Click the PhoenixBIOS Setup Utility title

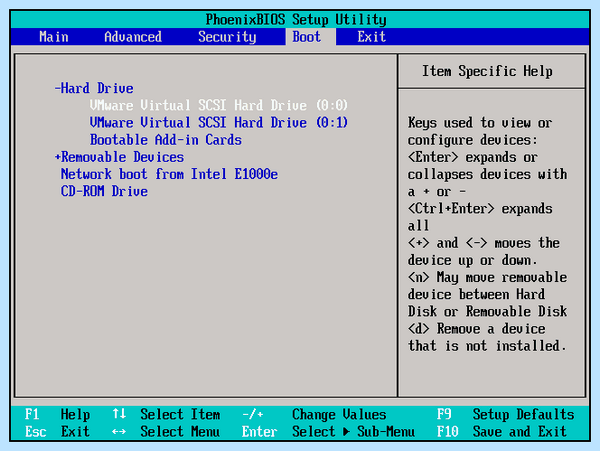(x=296, y=20)
